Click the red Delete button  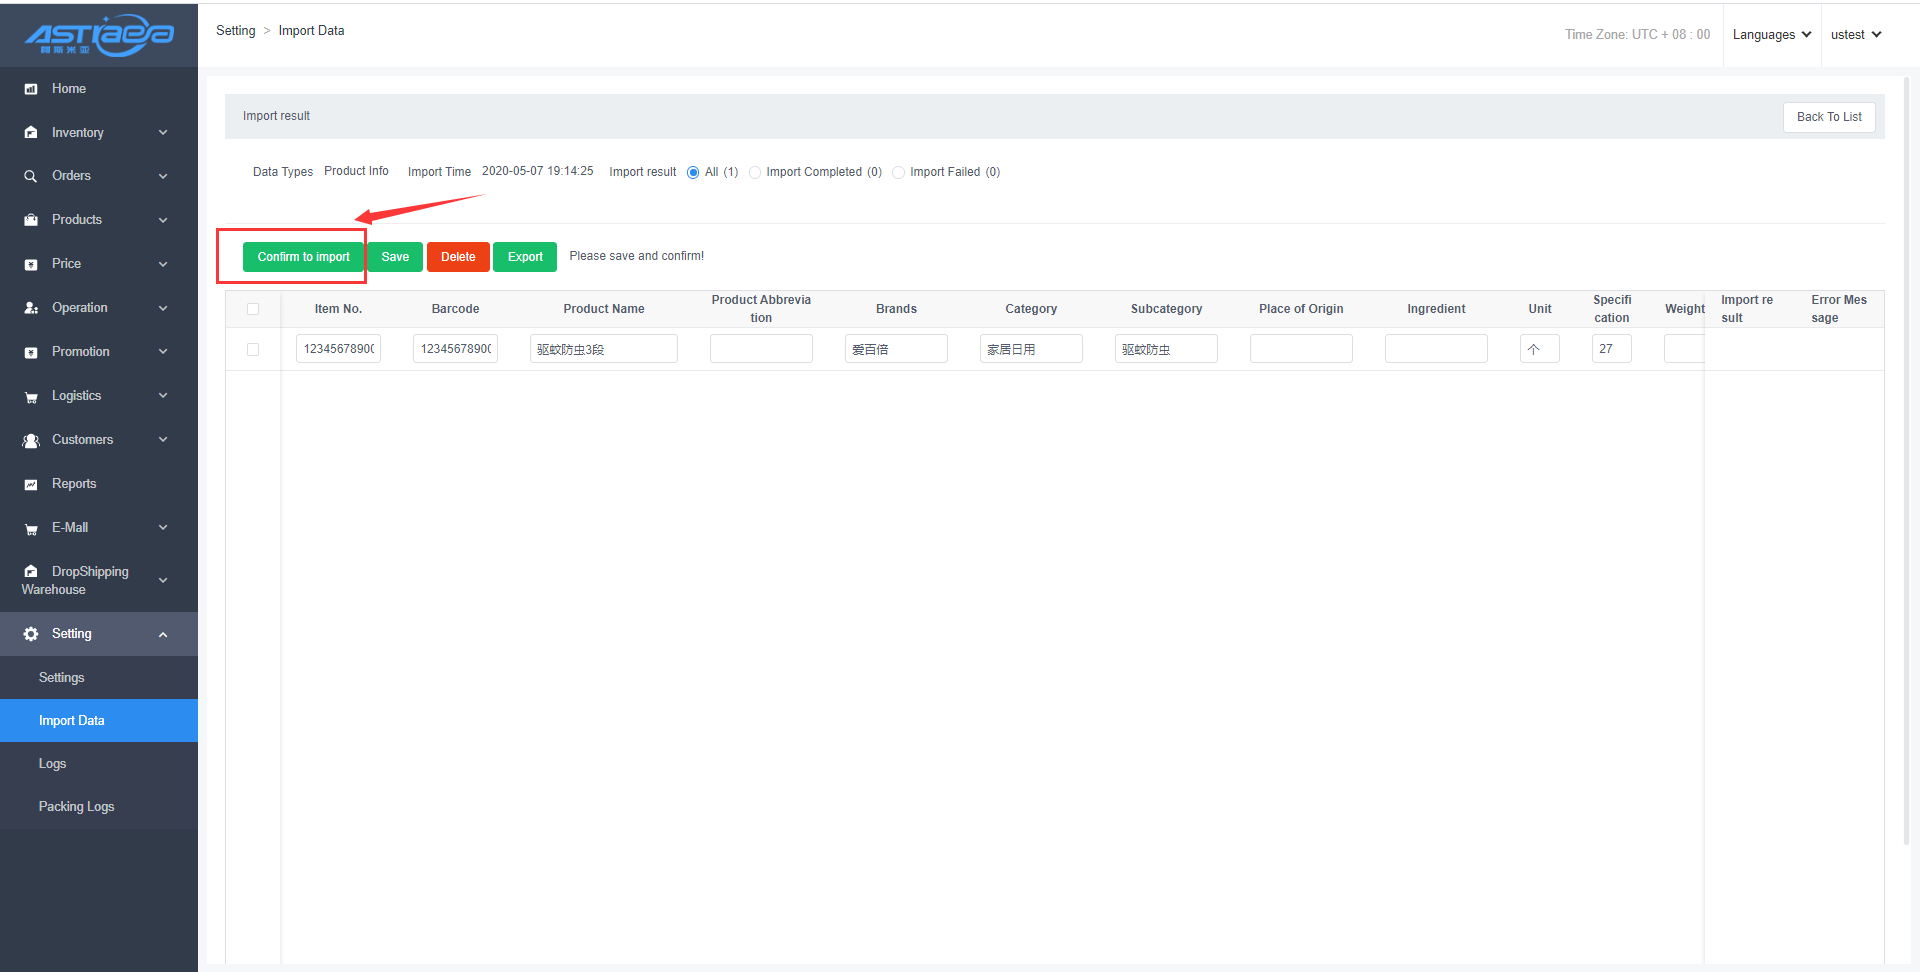[x=458, y=257]
